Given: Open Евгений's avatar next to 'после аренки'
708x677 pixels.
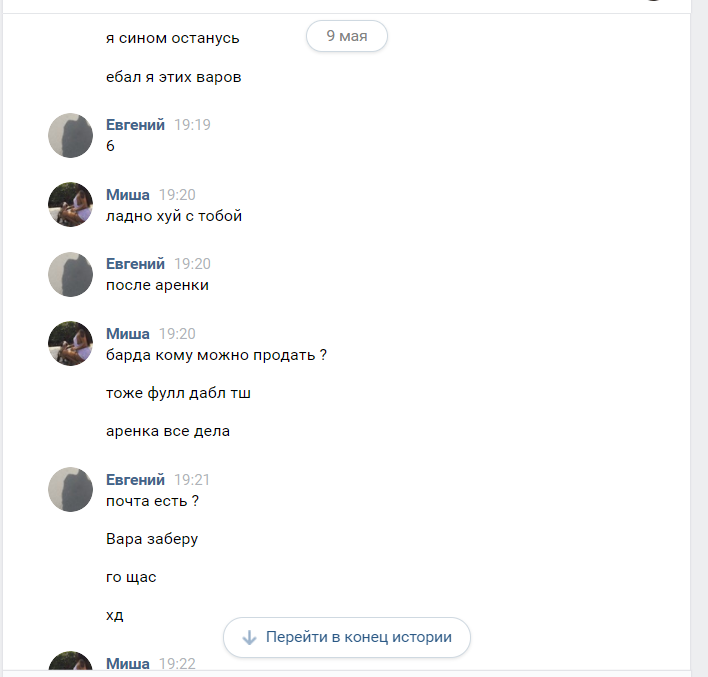Looking at the screenshot, I should (x=70, y=275).
